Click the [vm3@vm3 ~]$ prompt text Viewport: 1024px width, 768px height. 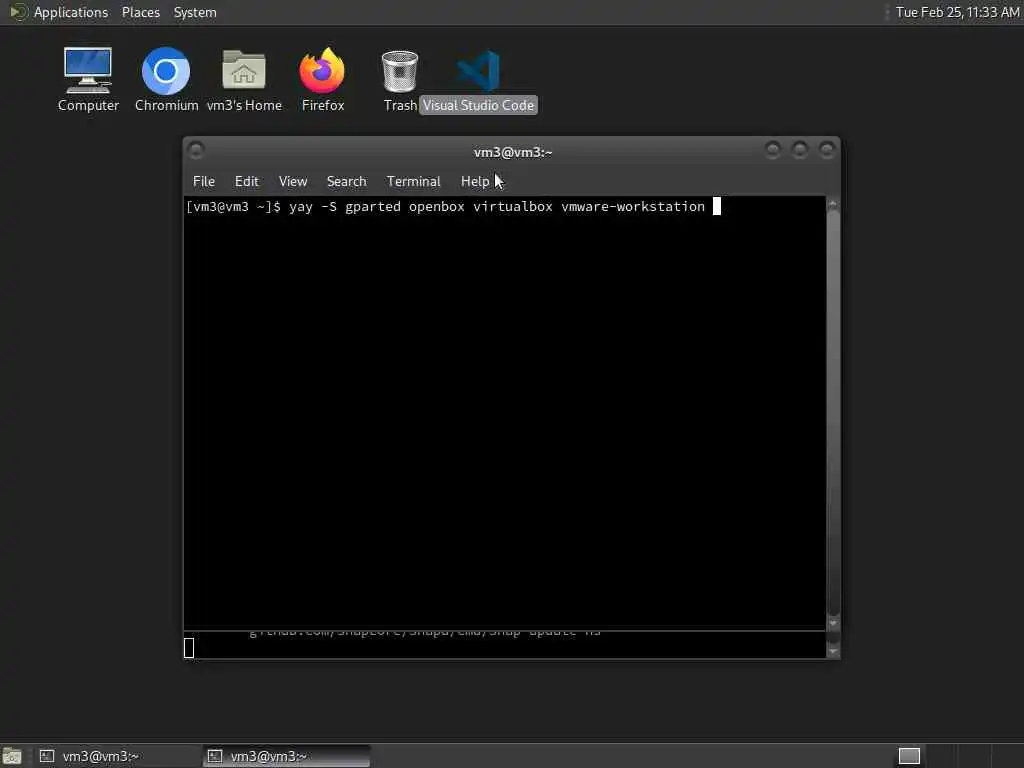(233, 207)
